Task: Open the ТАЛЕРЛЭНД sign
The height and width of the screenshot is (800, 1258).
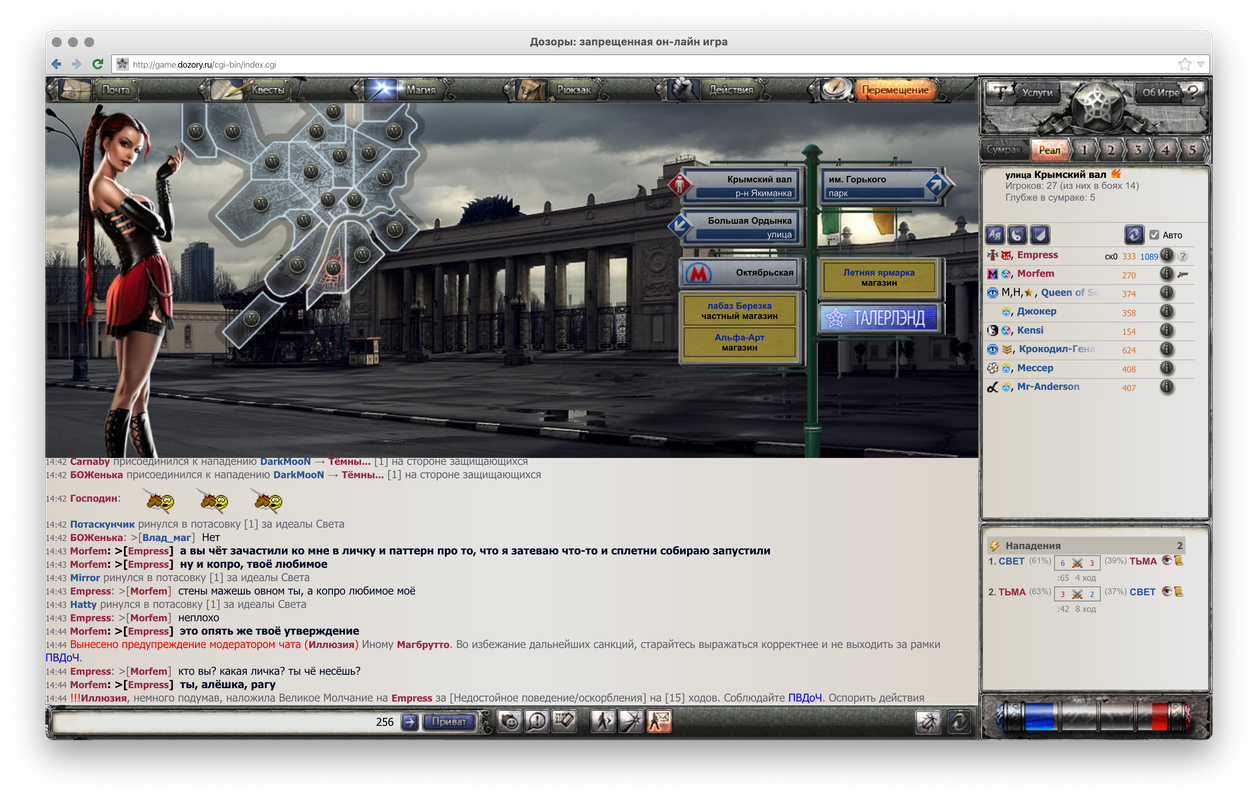Action: coord(879,319)
